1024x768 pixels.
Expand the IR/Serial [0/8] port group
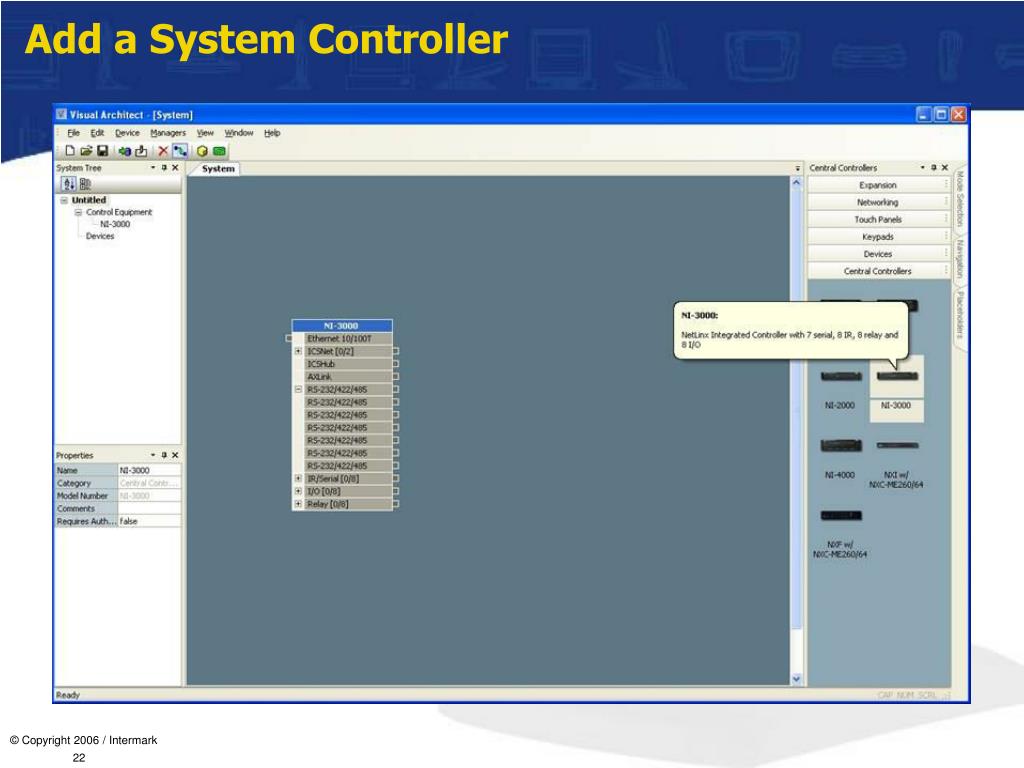[x=298, y=479]
